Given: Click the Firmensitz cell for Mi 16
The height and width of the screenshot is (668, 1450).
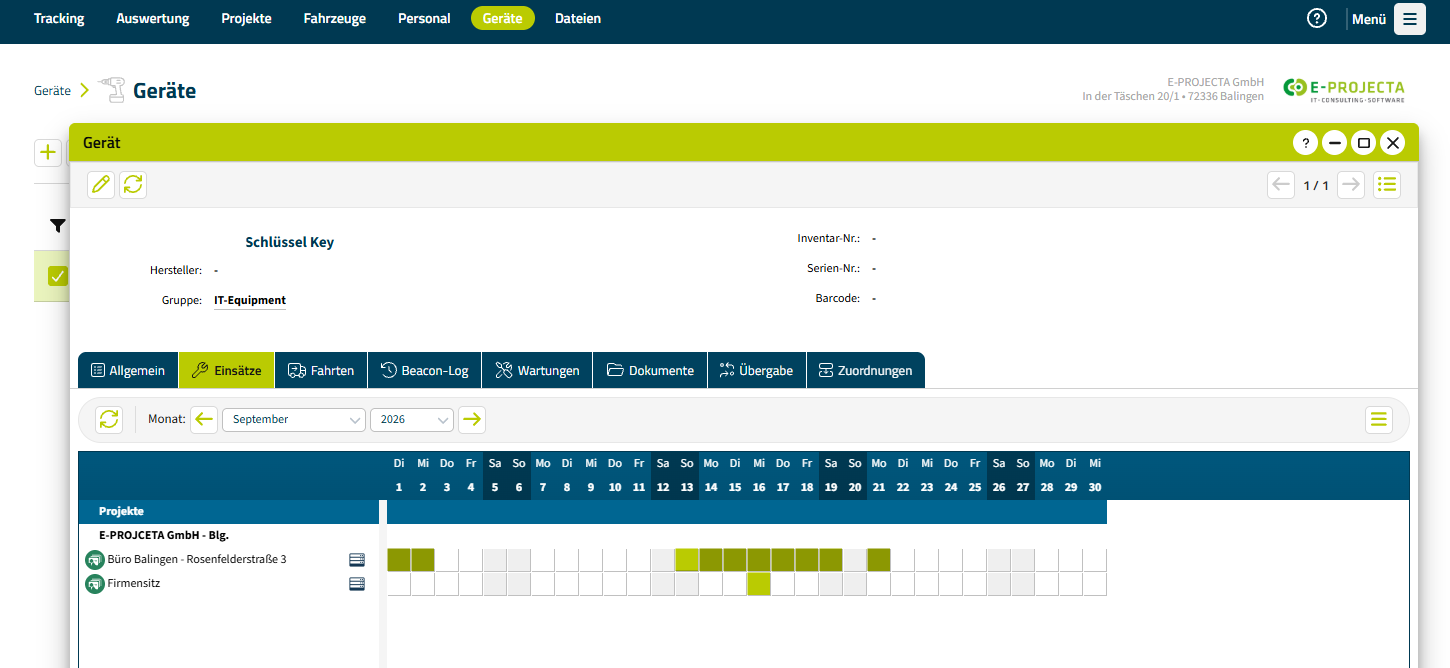Looking at the screenshot, I should coord(759,583).
